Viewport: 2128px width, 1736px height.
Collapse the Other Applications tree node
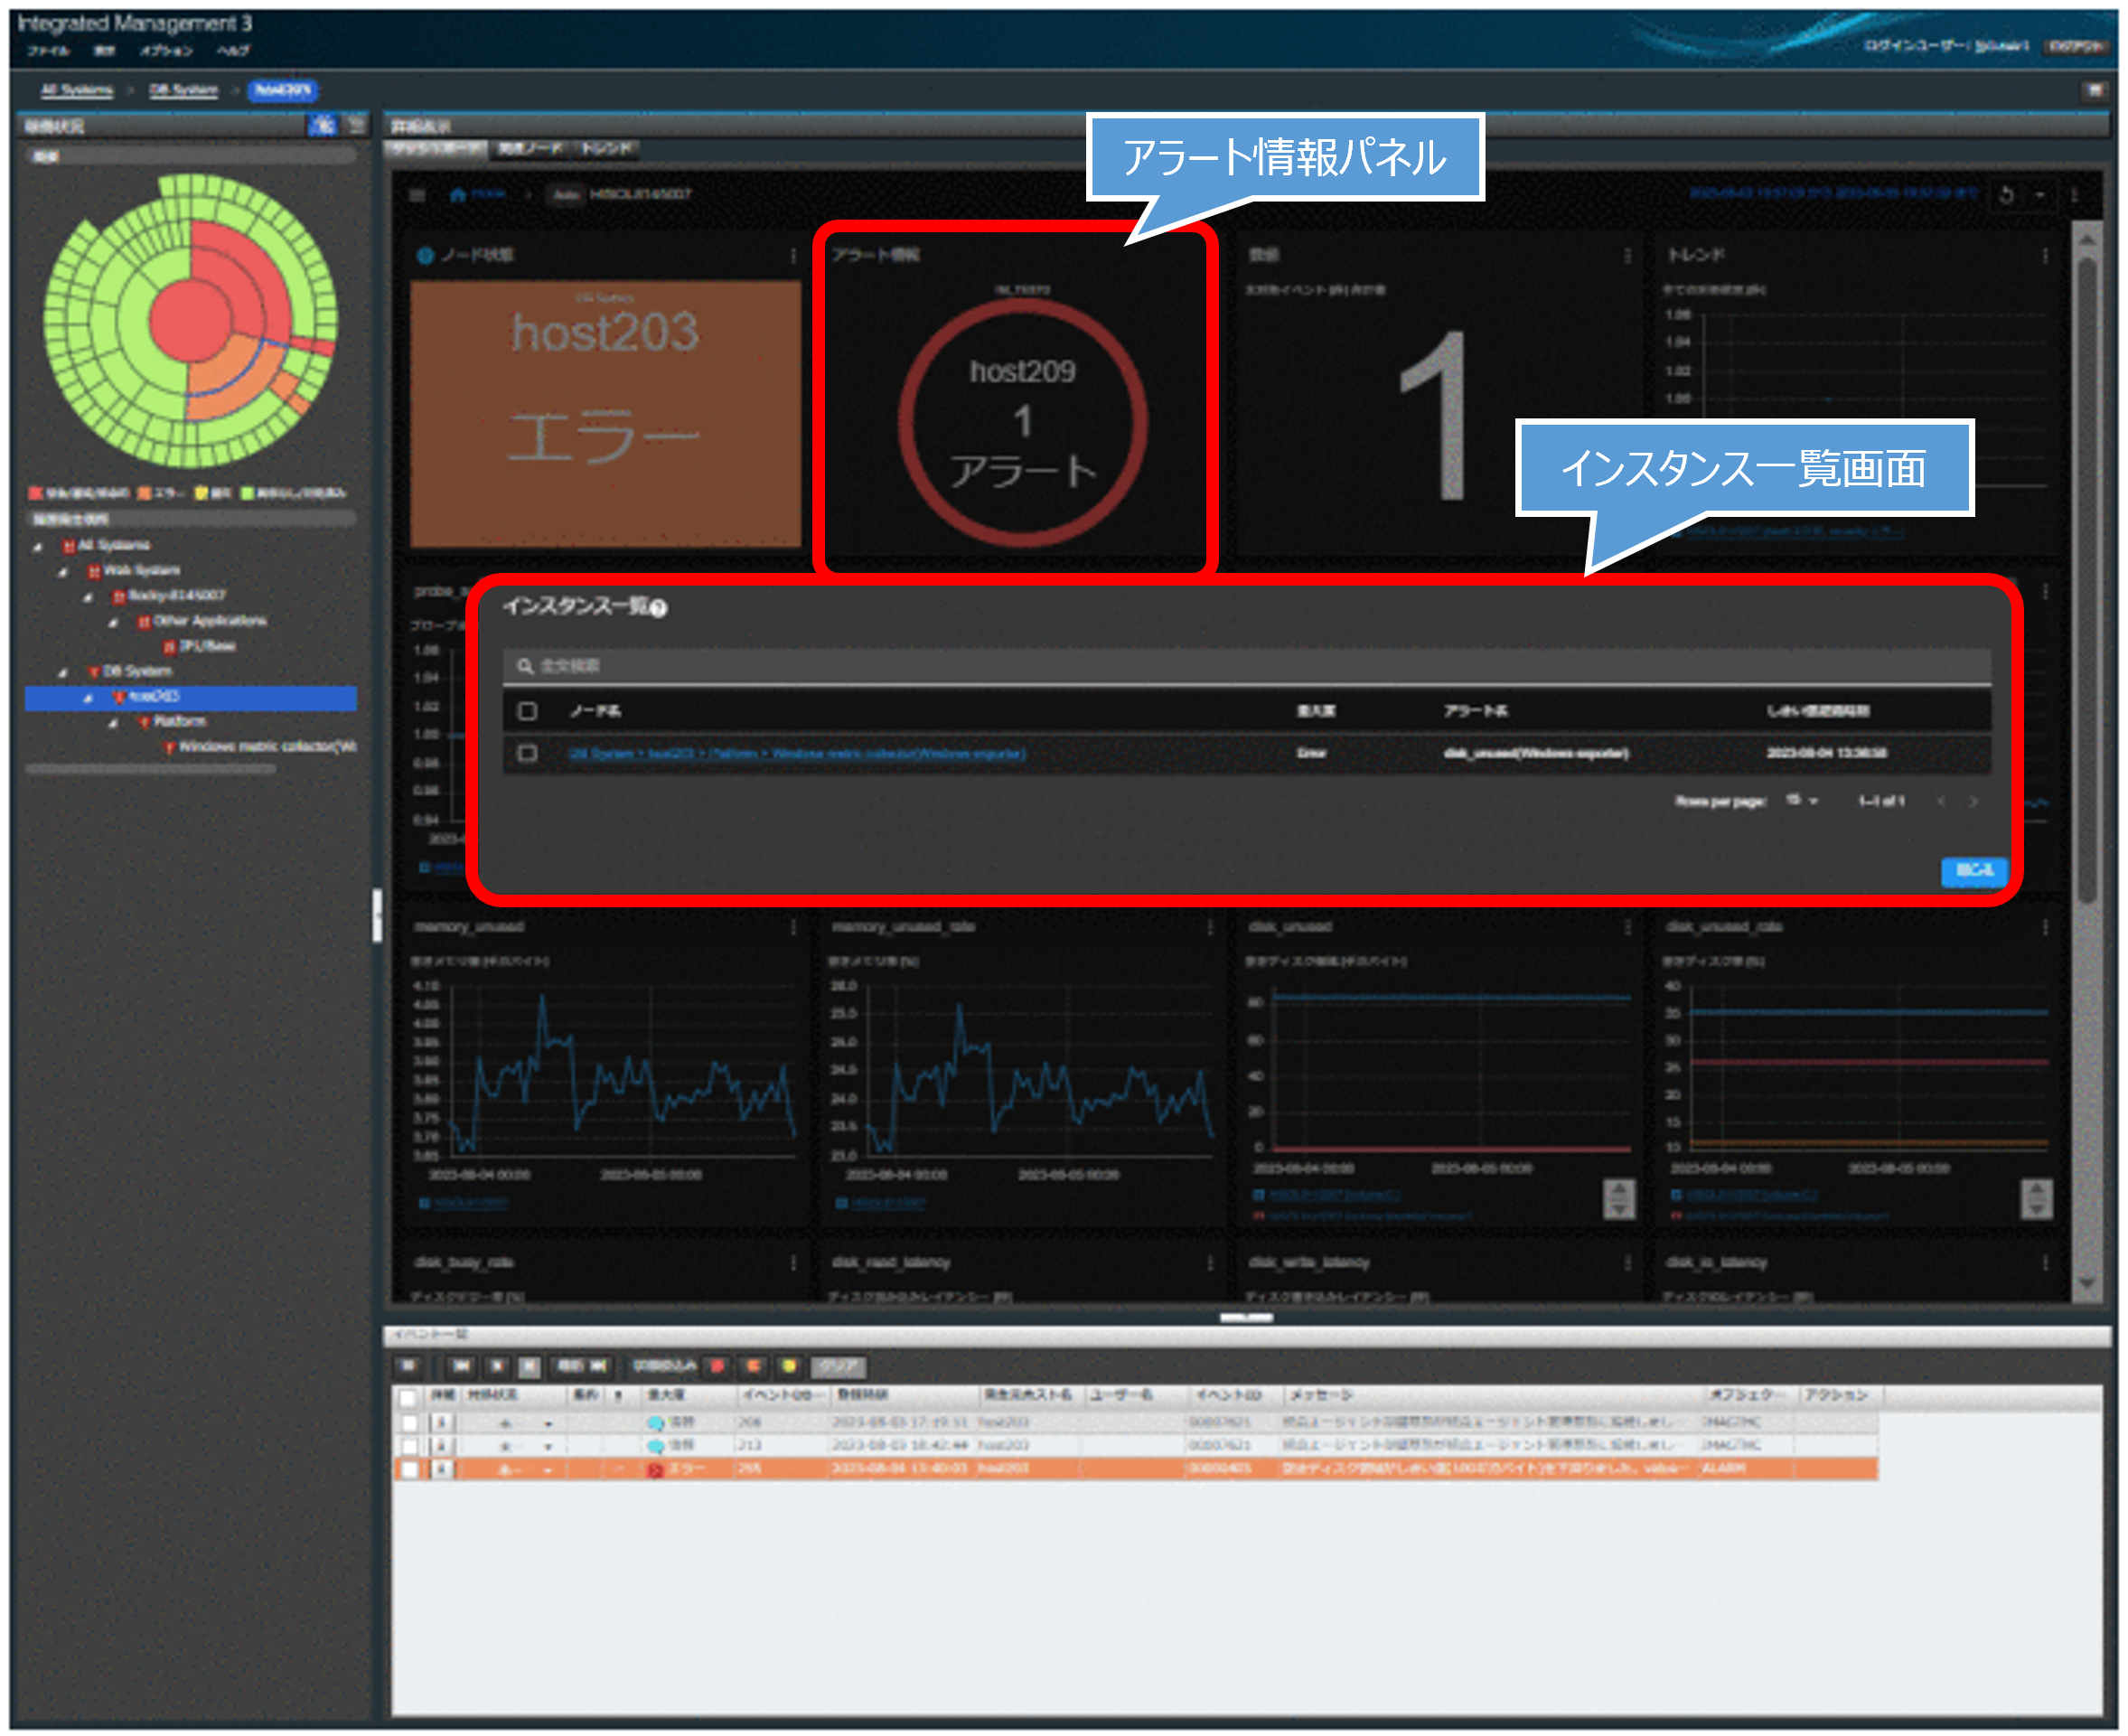(x=113, y=623)
